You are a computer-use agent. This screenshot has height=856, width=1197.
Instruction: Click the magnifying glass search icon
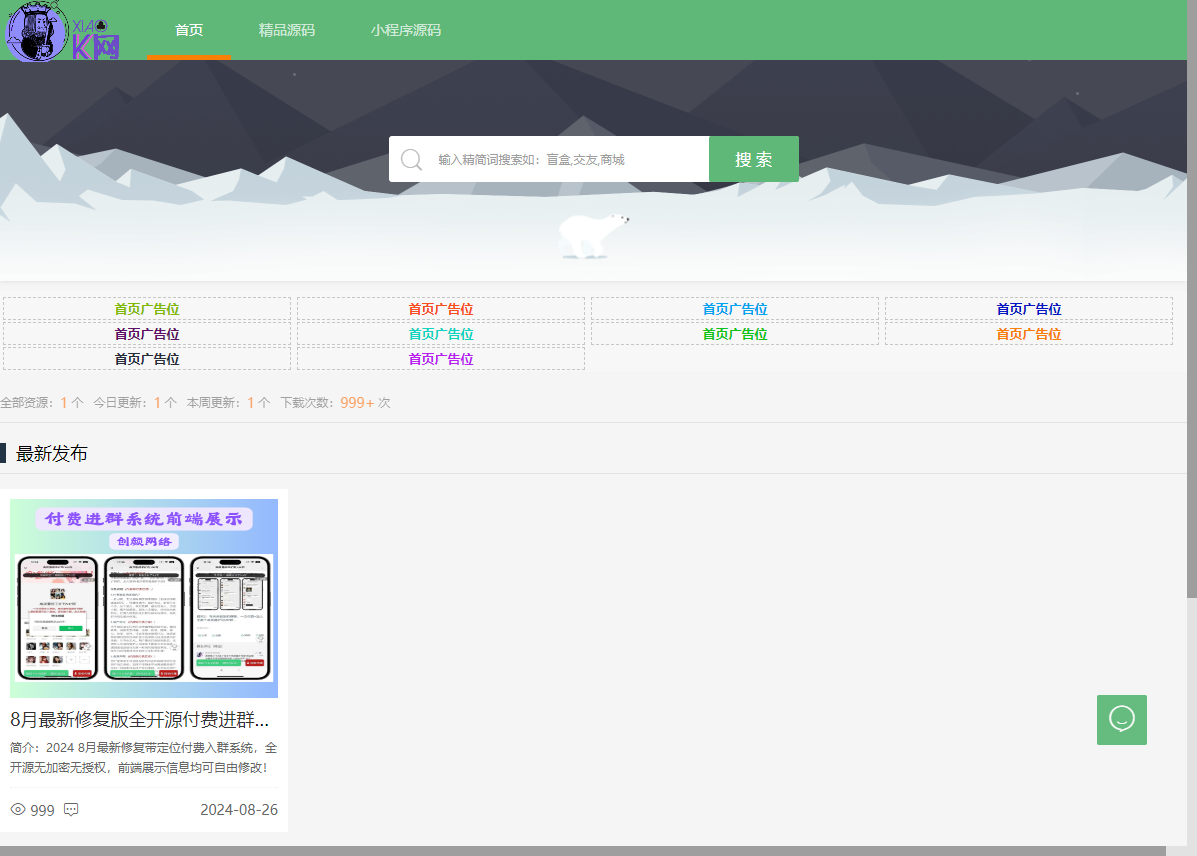coord(411,160)
